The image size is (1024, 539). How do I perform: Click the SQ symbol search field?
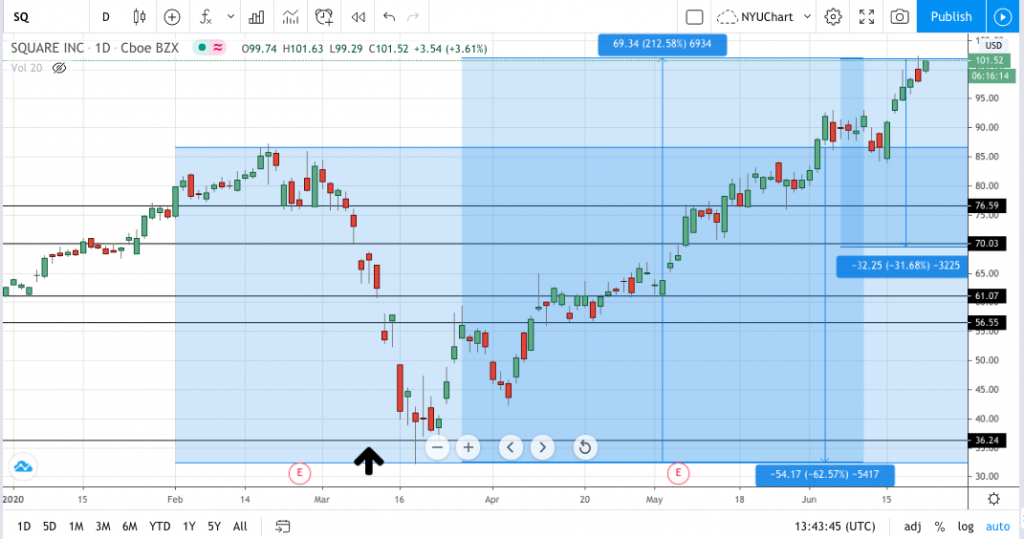coord(40,17)
